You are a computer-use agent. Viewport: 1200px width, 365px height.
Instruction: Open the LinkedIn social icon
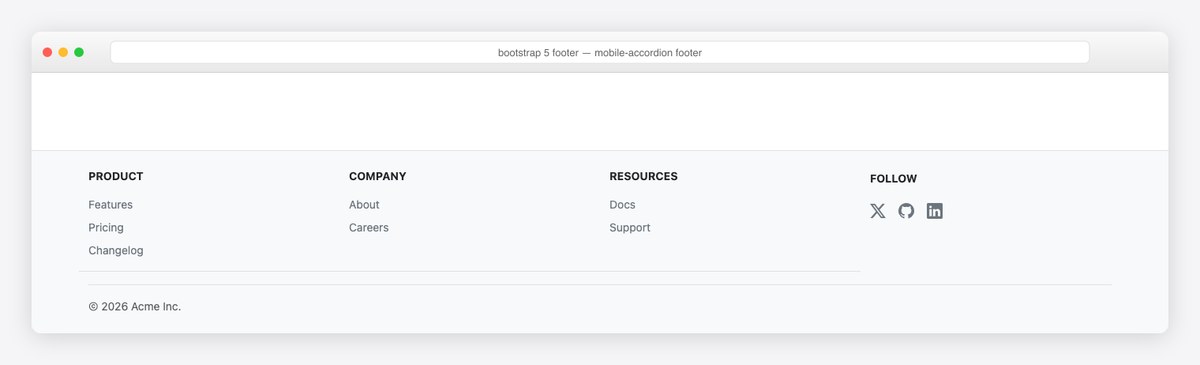[934, 211]
